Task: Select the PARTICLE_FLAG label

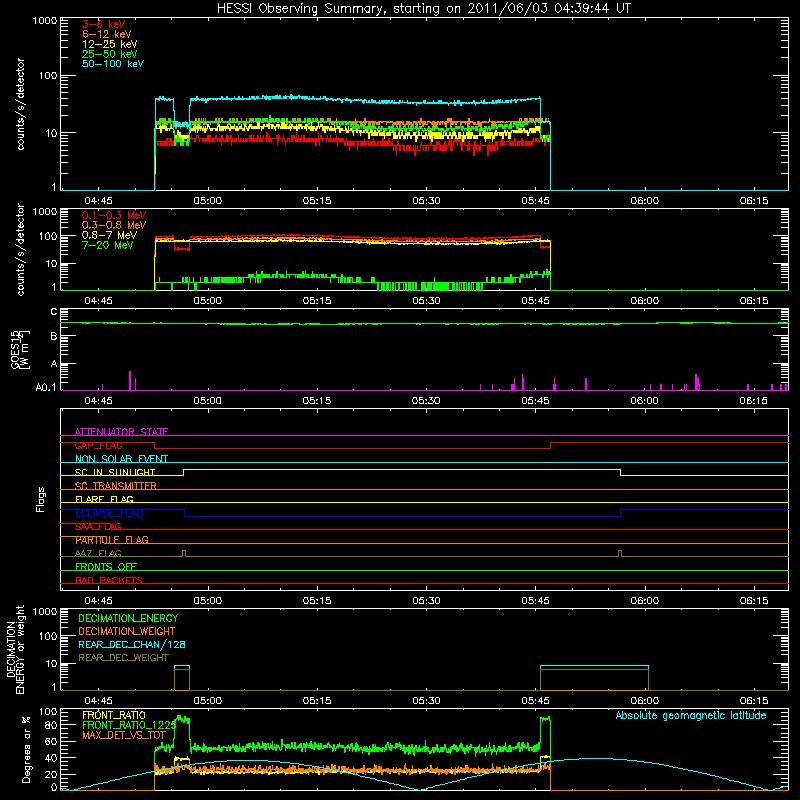Action: (x=112, y=540)
